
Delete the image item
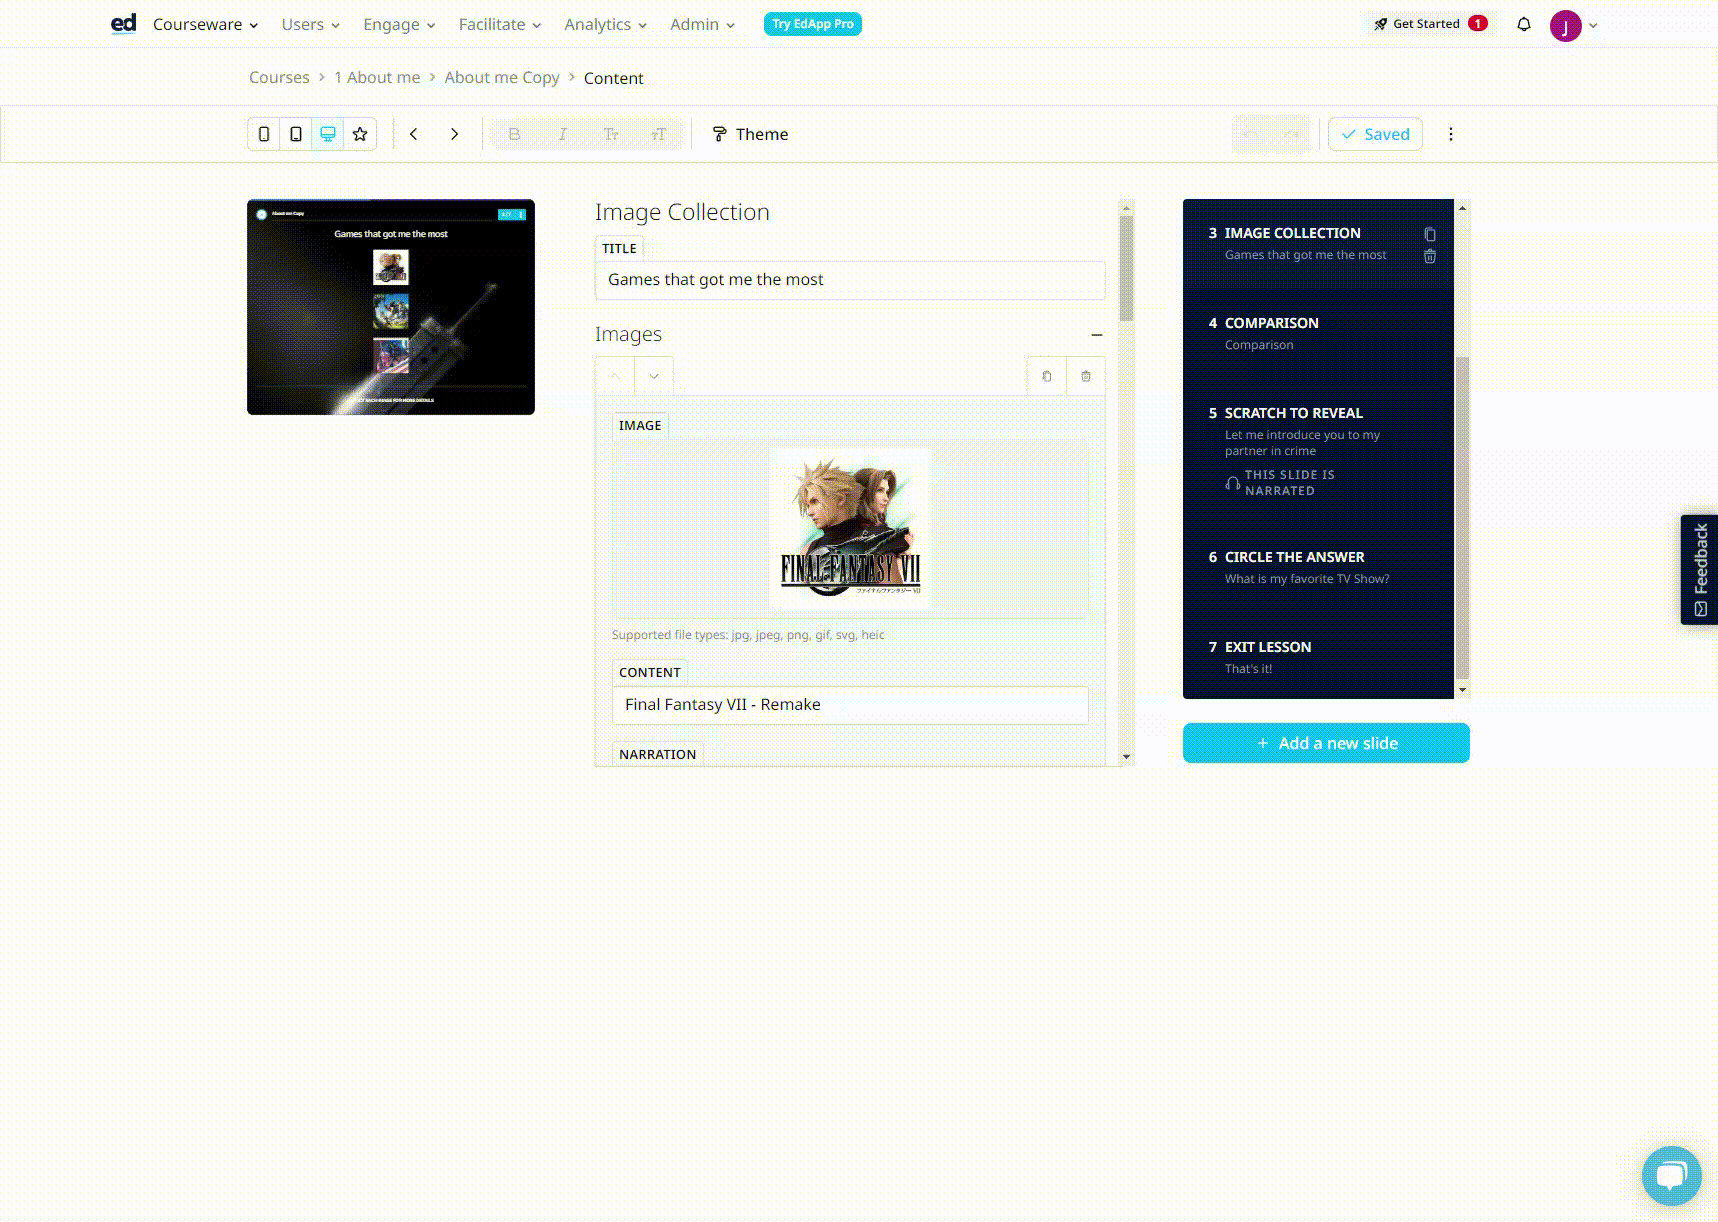pyautogui.click(x=1086, y=376)
